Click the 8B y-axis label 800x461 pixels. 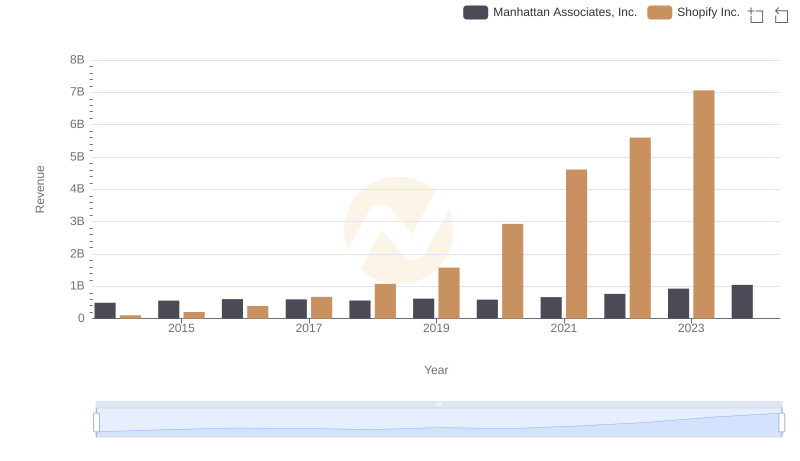77,60
